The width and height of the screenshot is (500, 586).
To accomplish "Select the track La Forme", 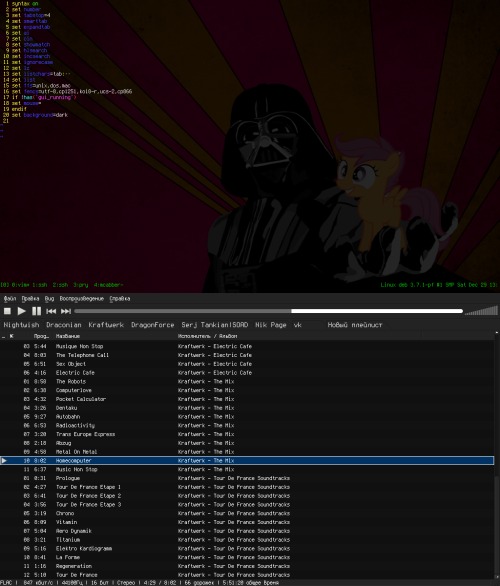I will point(247,557).
